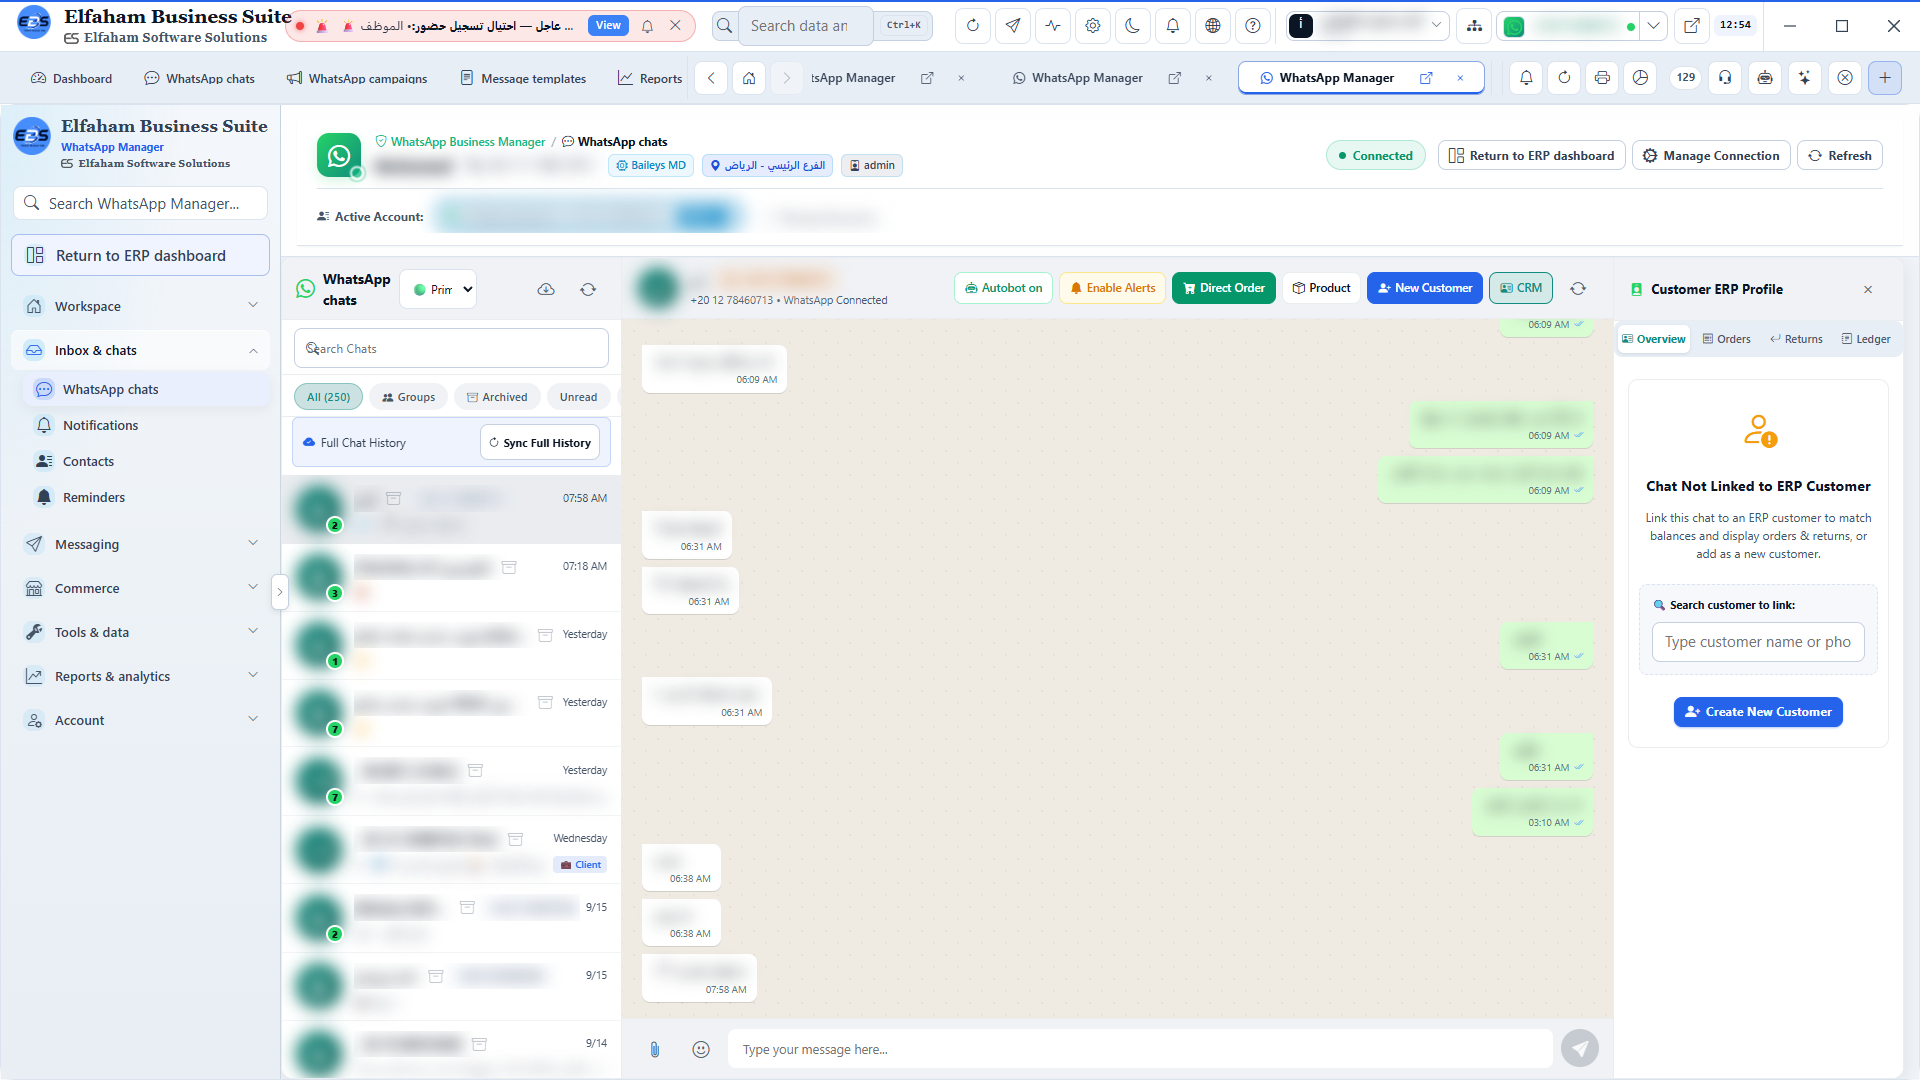Screen dimensions: 1920x1080
Task: Add a new tab with plus button
Action: click(1885, 78)
